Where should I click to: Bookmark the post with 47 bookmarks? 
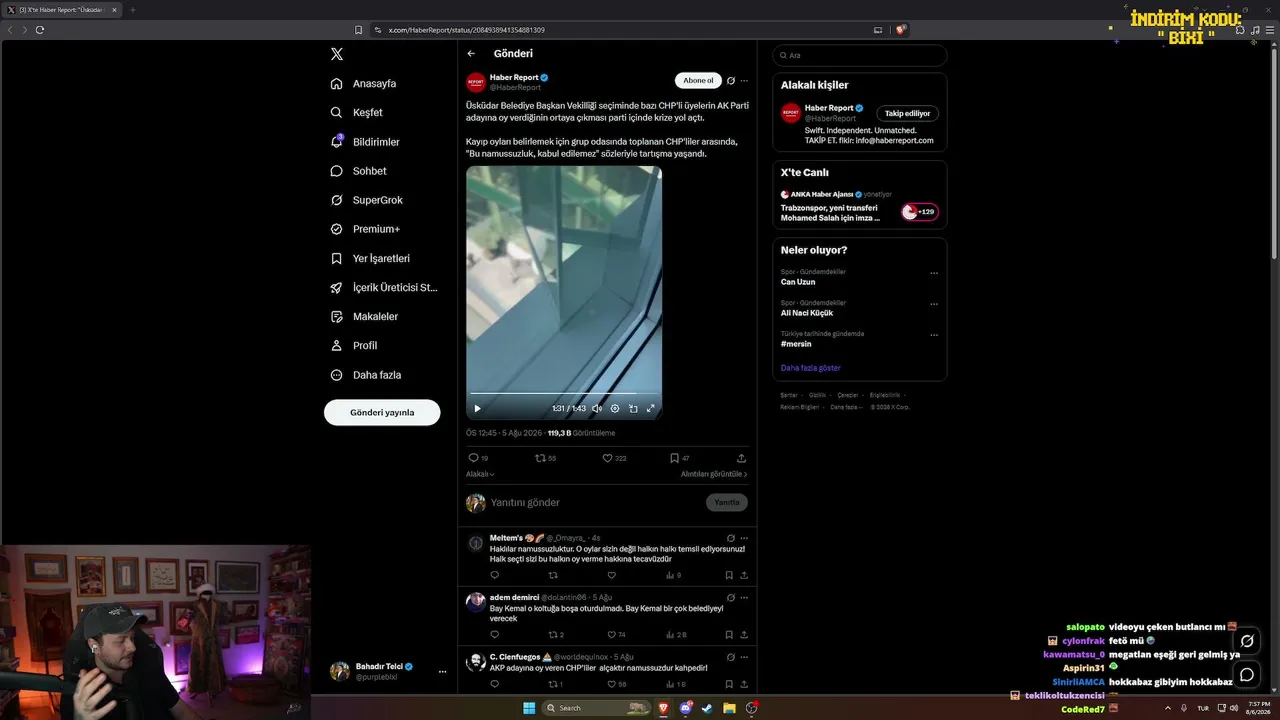680,458
